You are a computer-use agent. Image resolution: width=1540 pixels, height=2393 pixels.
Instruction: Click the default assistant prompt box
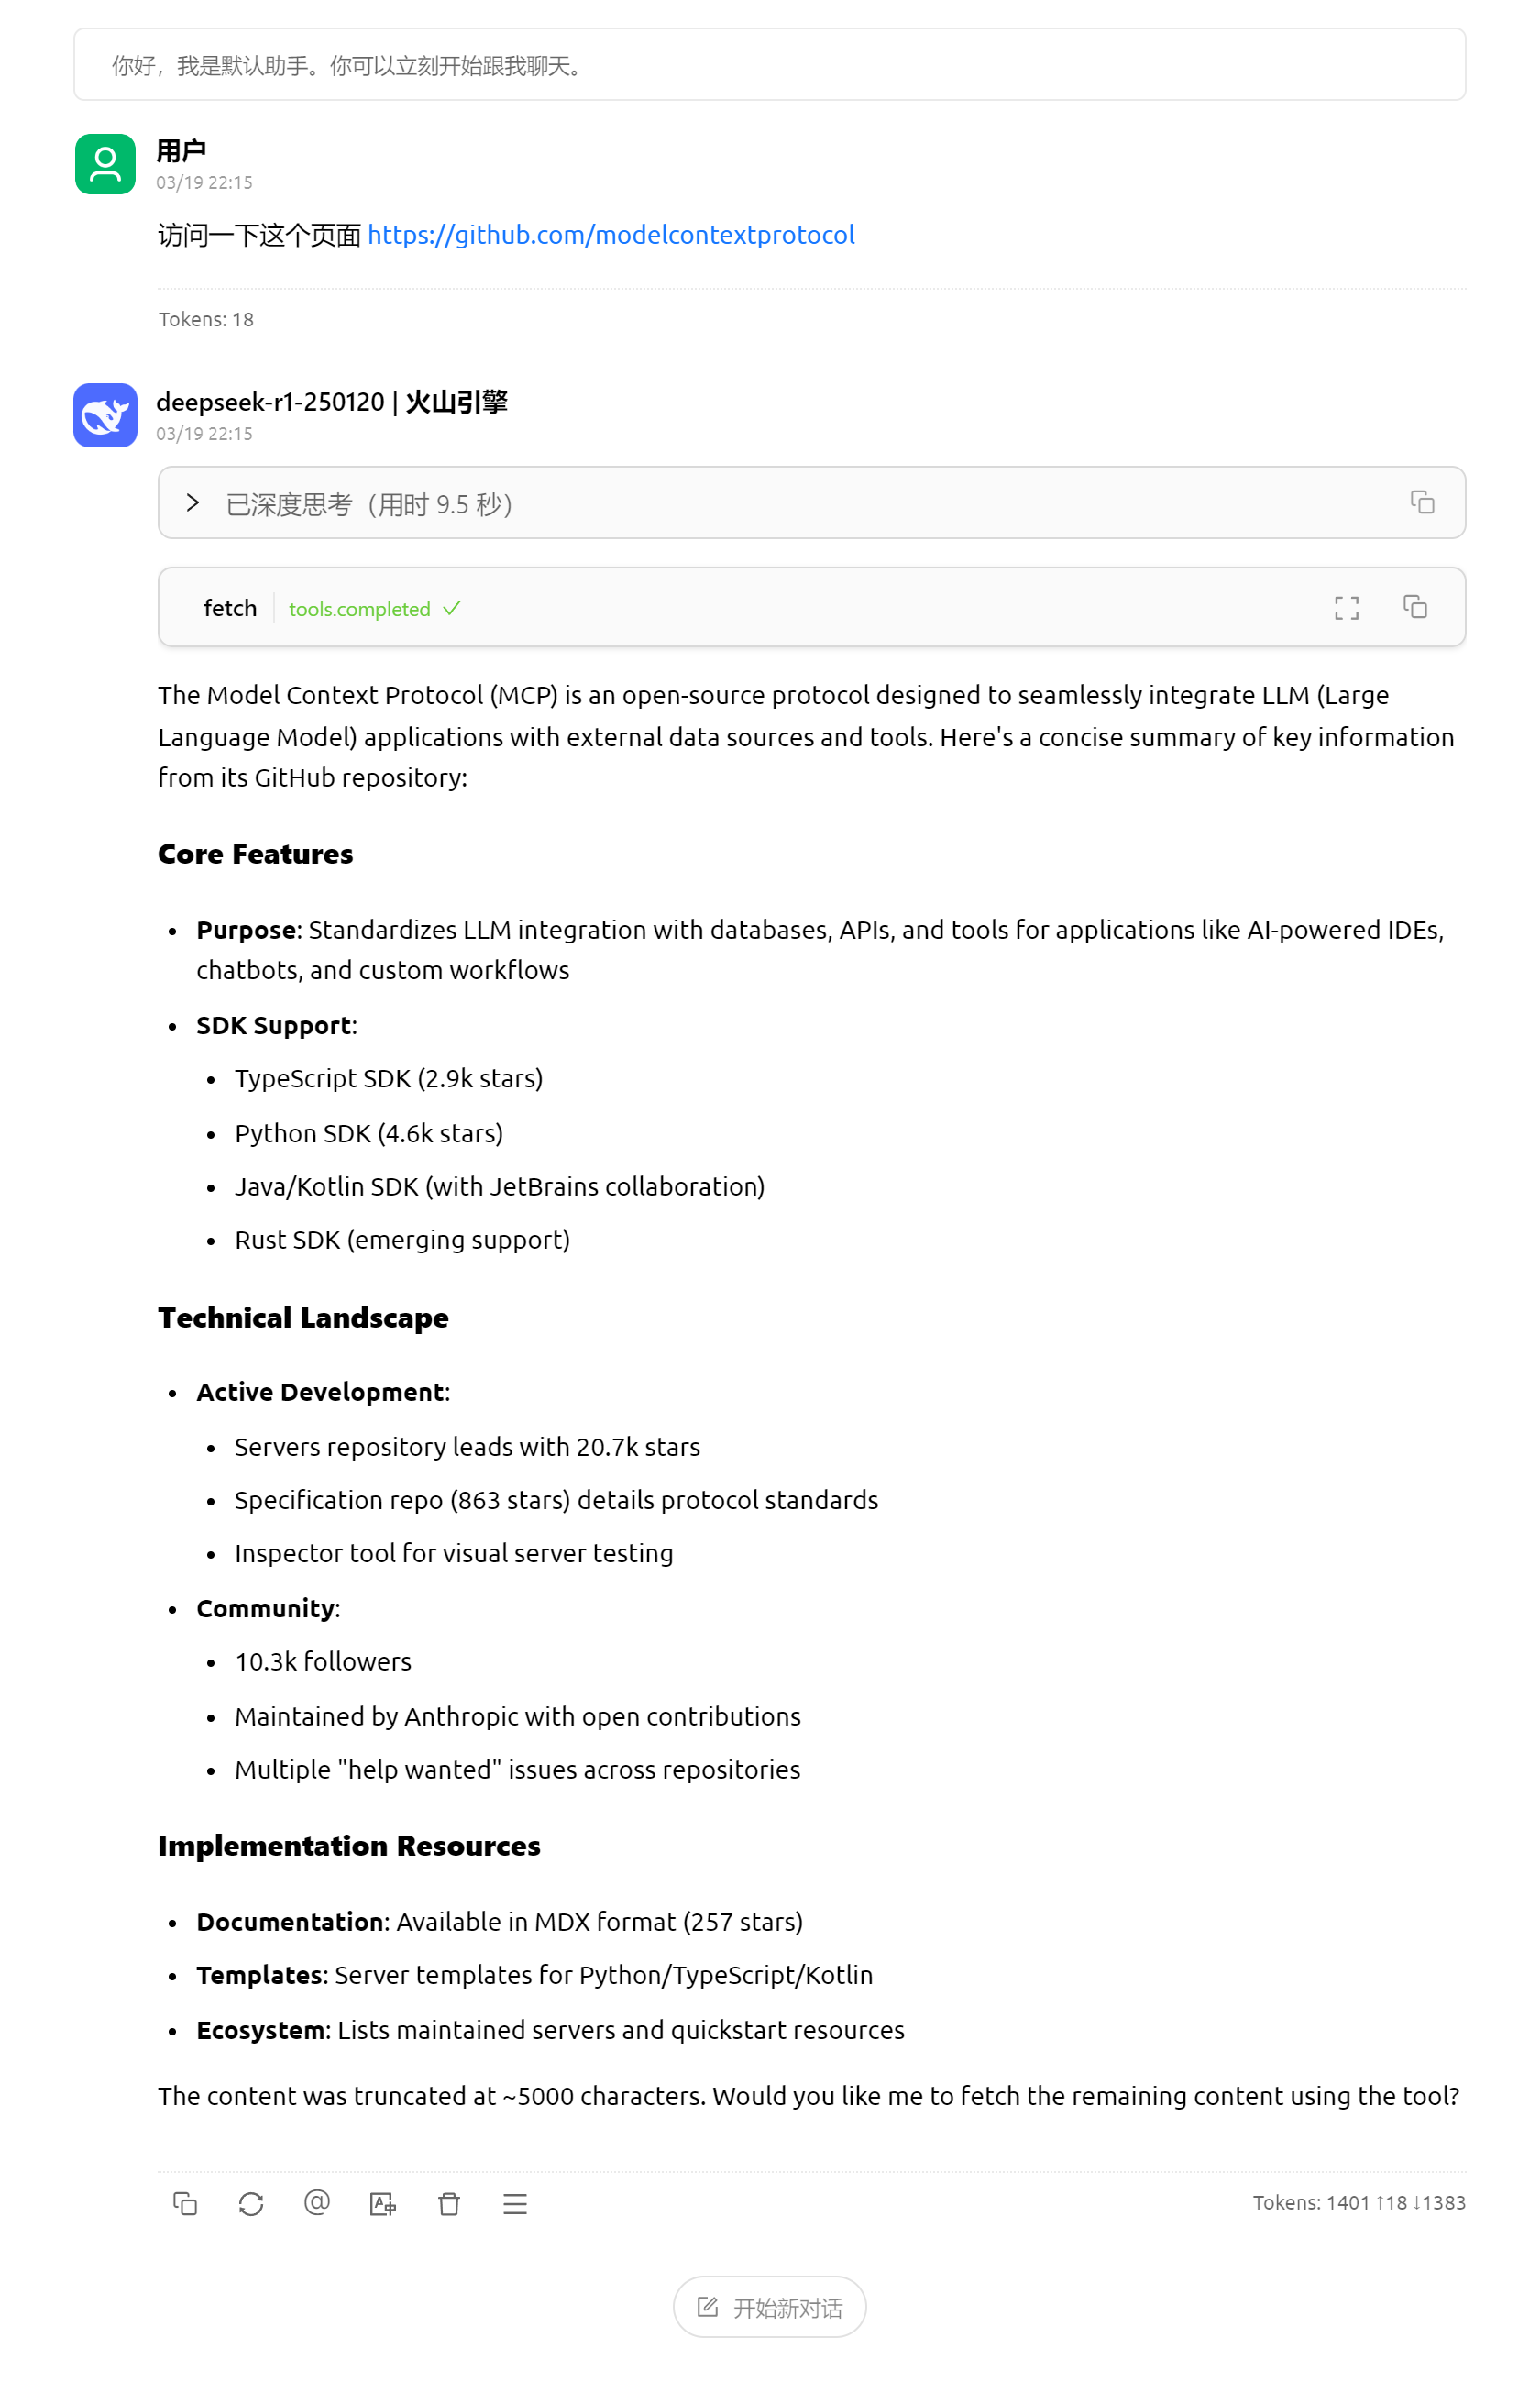point(769,65)
